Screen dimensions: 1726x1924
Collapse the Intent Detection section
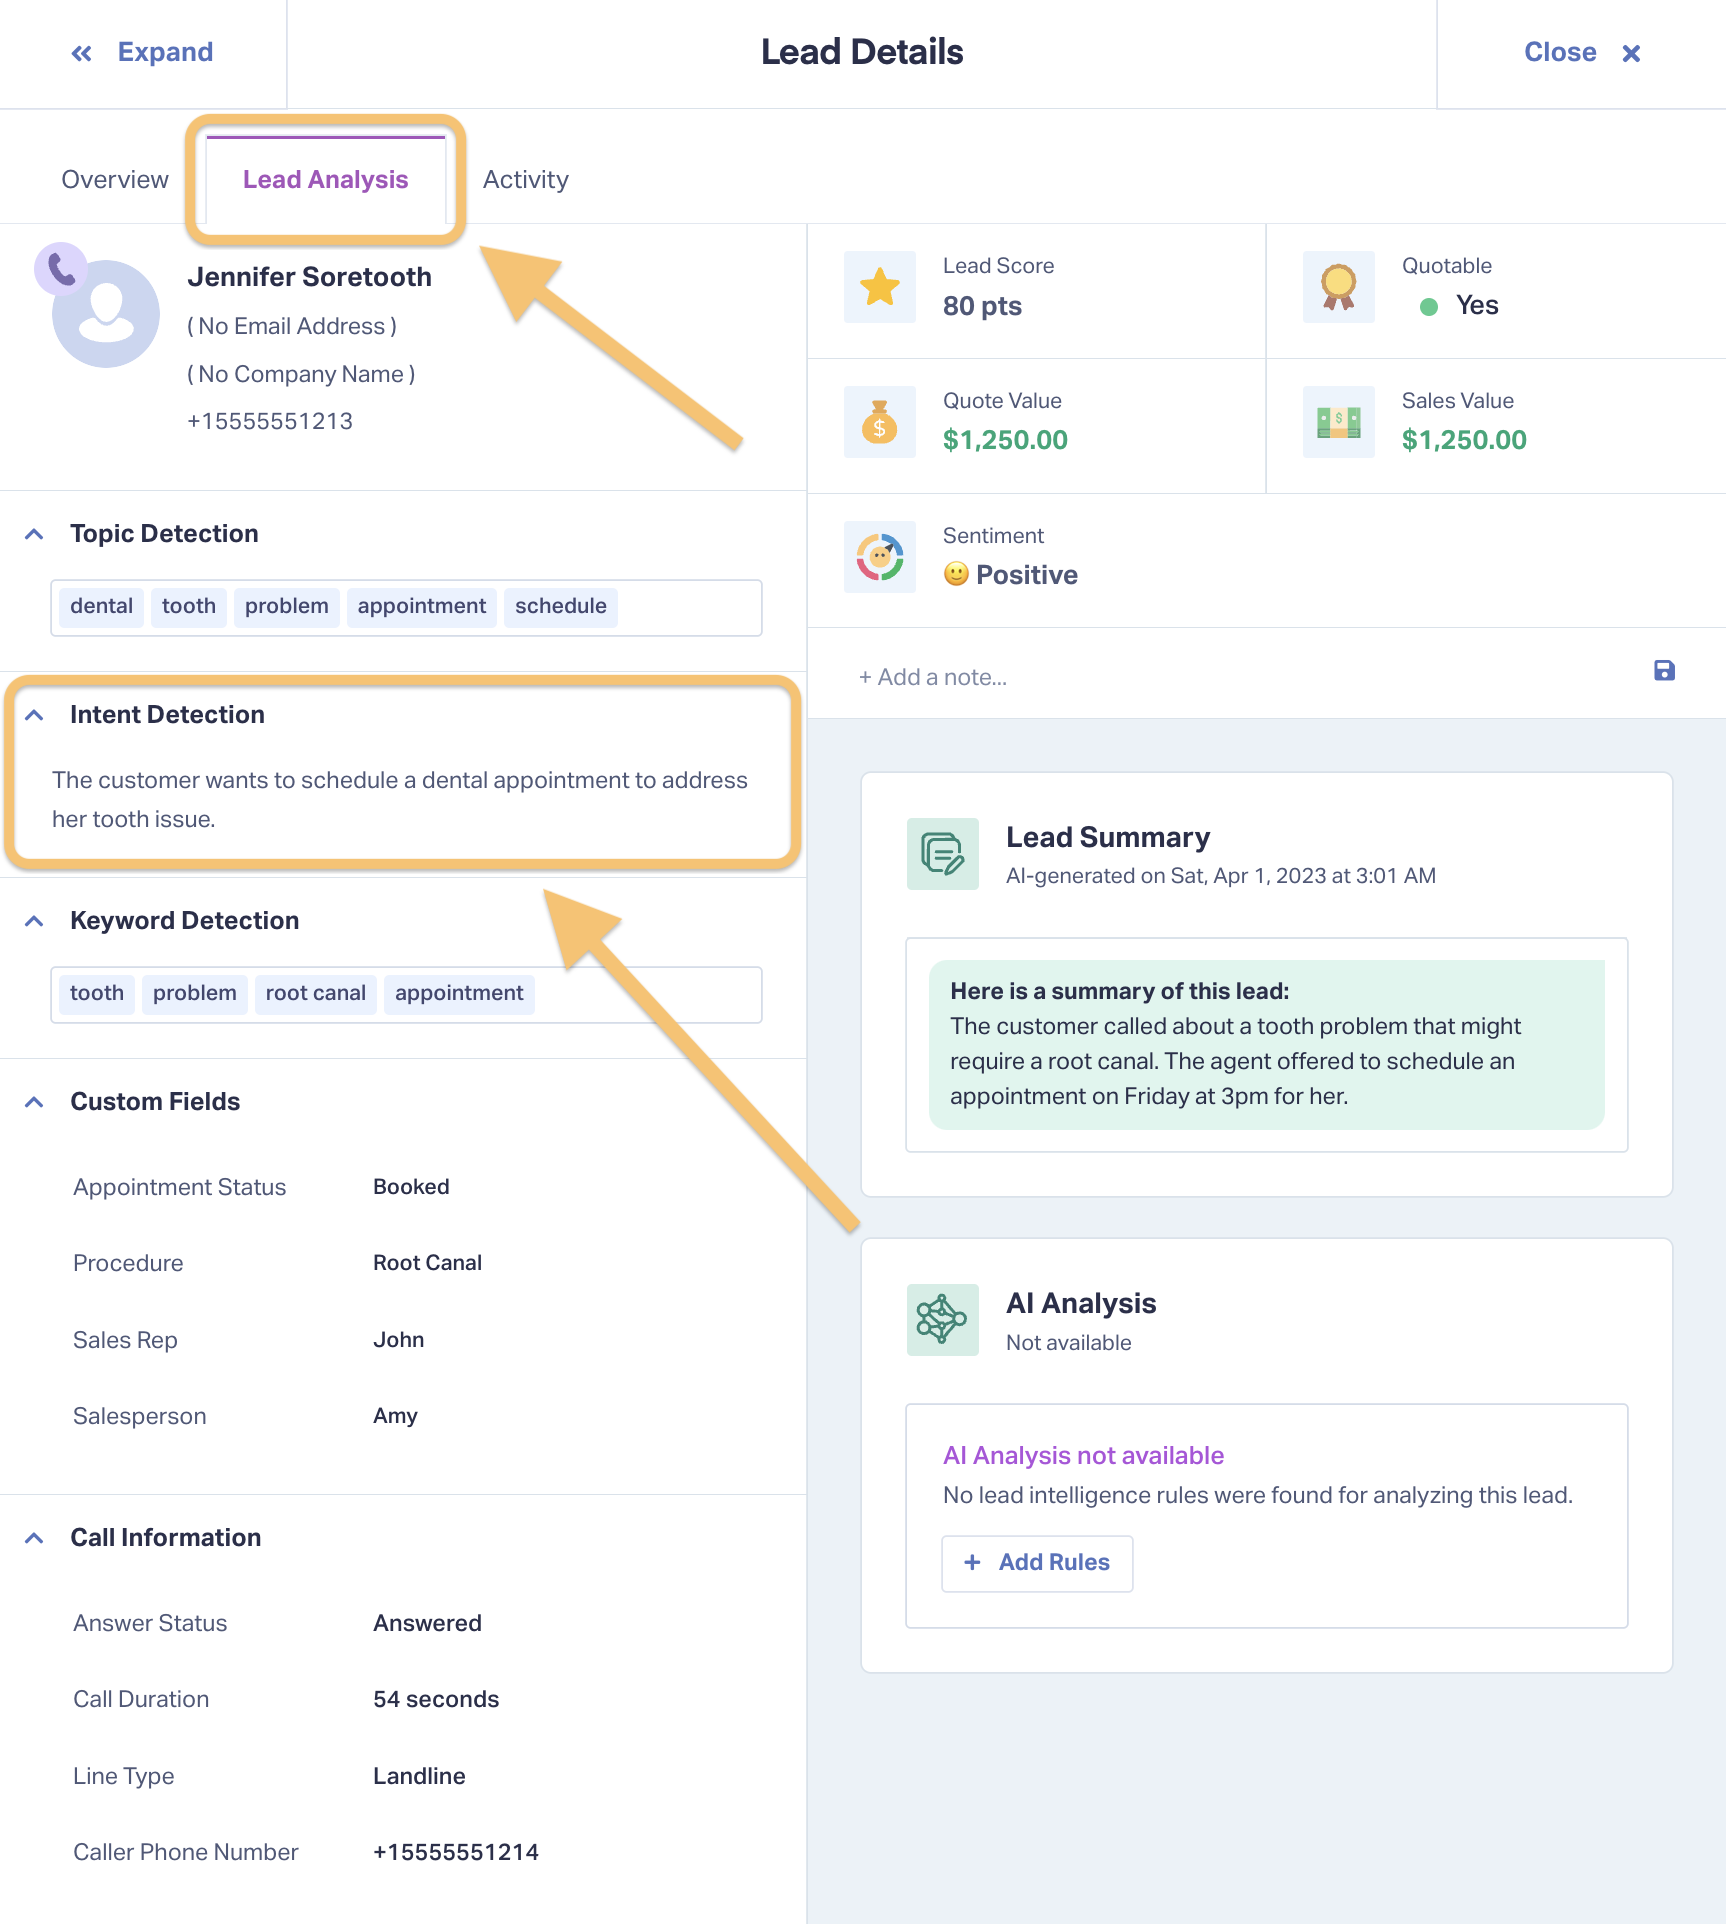[34, 715]
